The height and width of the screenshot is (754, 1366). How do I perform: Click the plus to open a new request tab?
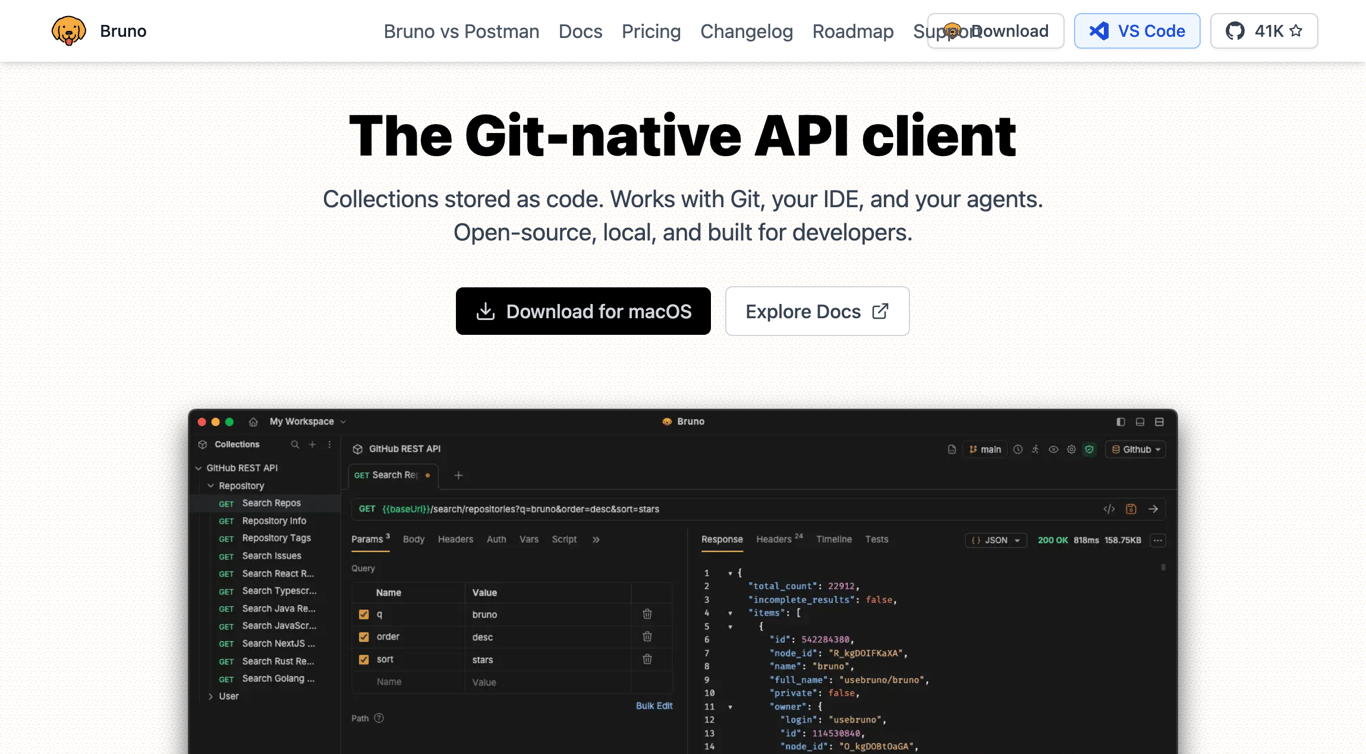(x=458, y=476)
